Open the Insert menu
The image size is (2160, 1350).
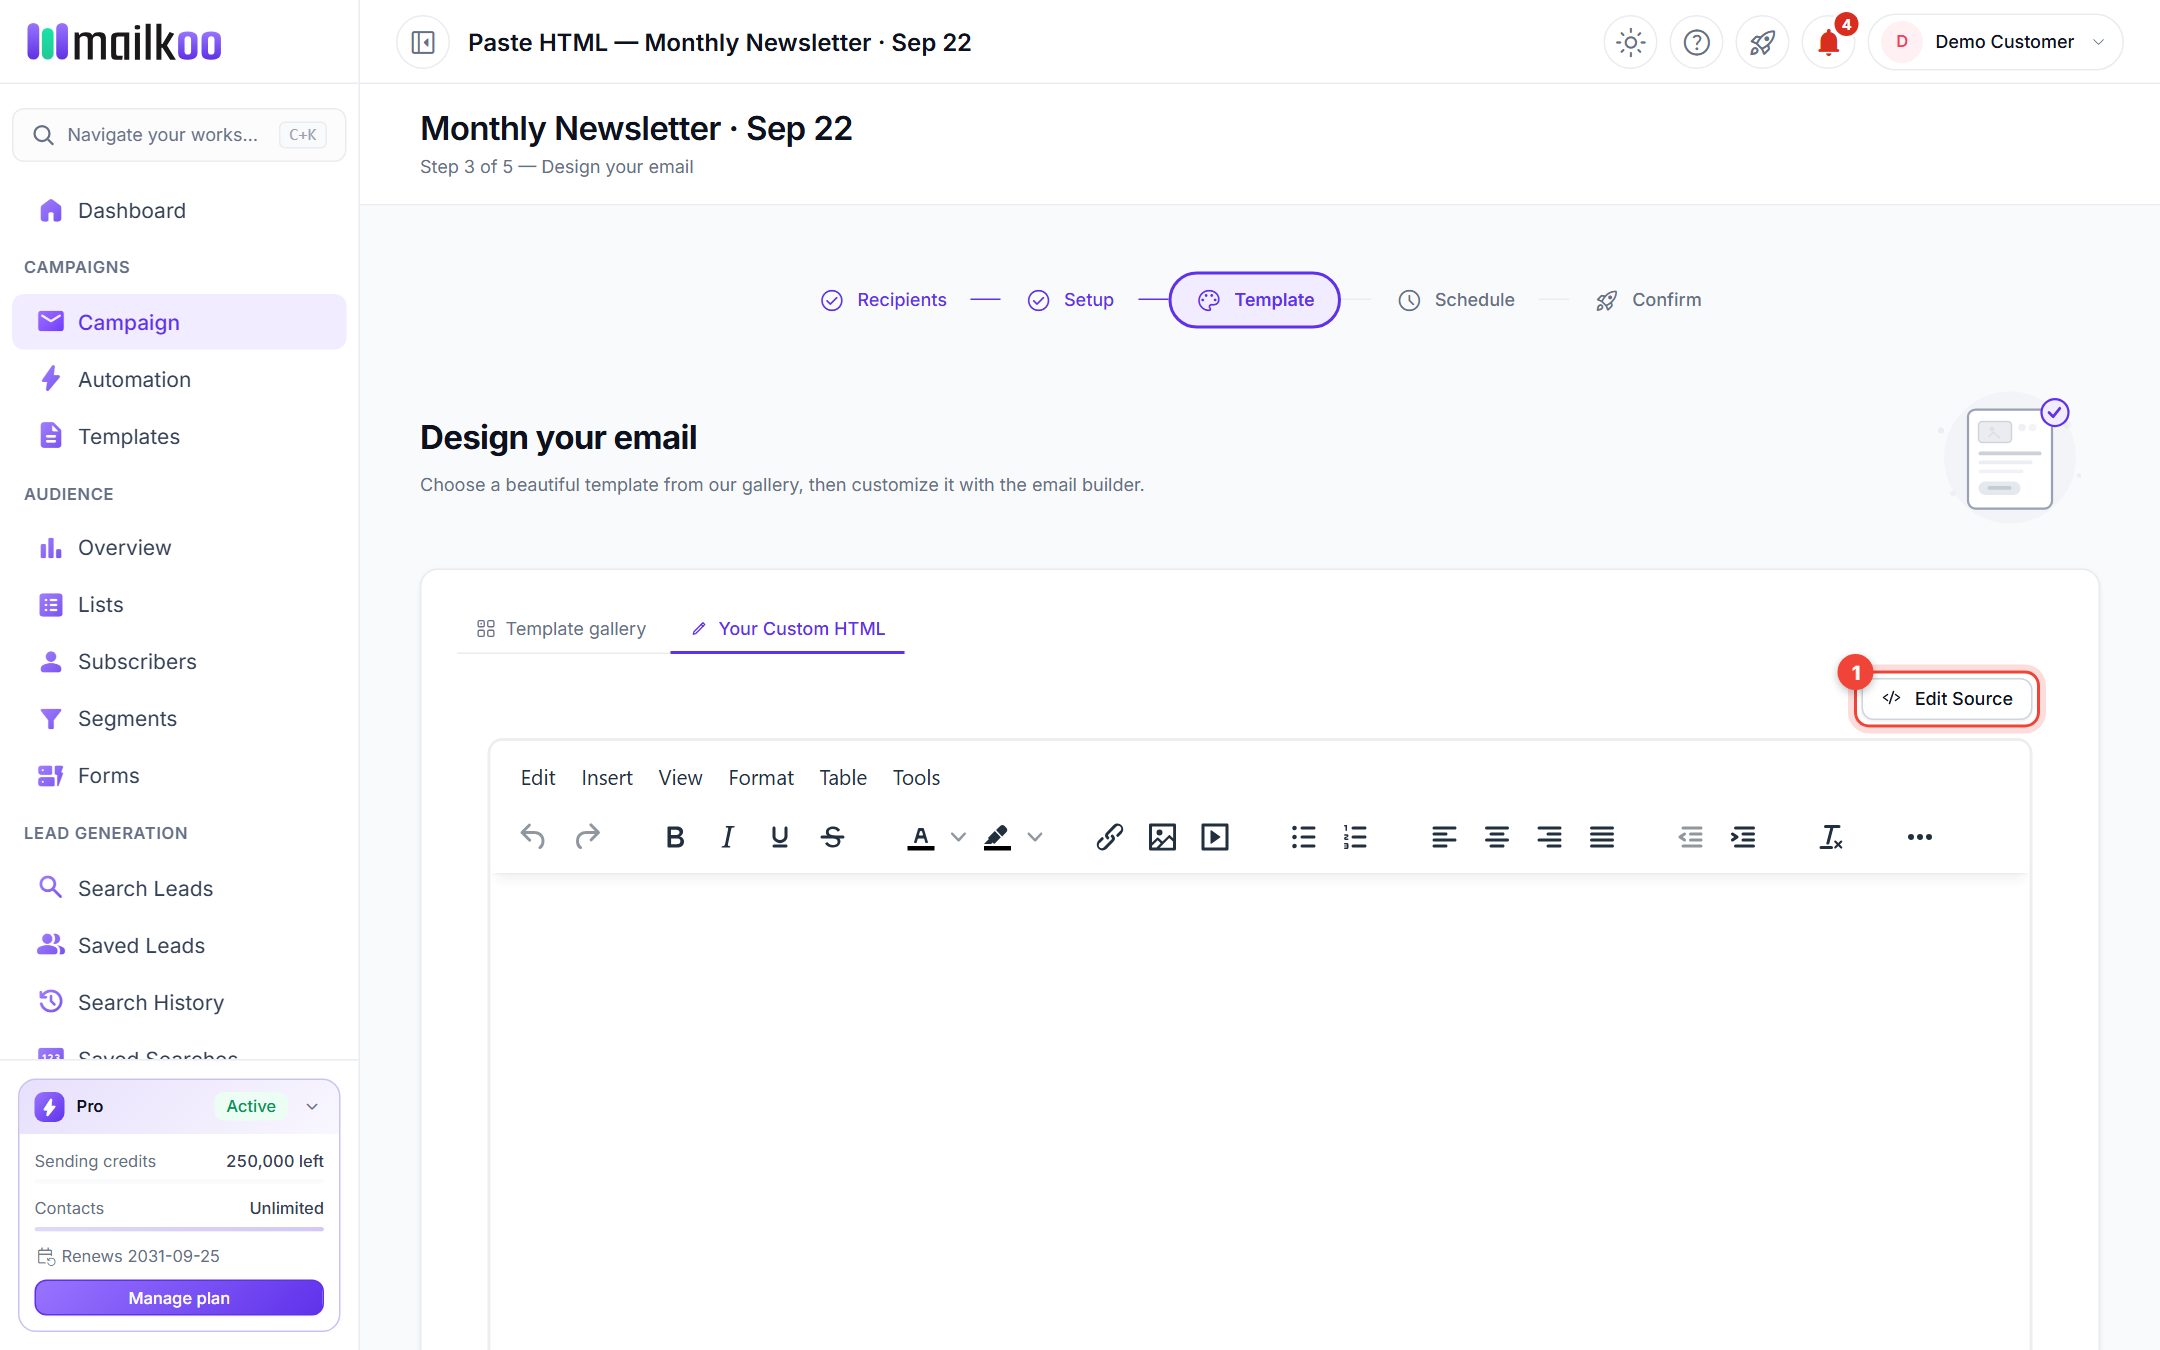coord(607,777)
